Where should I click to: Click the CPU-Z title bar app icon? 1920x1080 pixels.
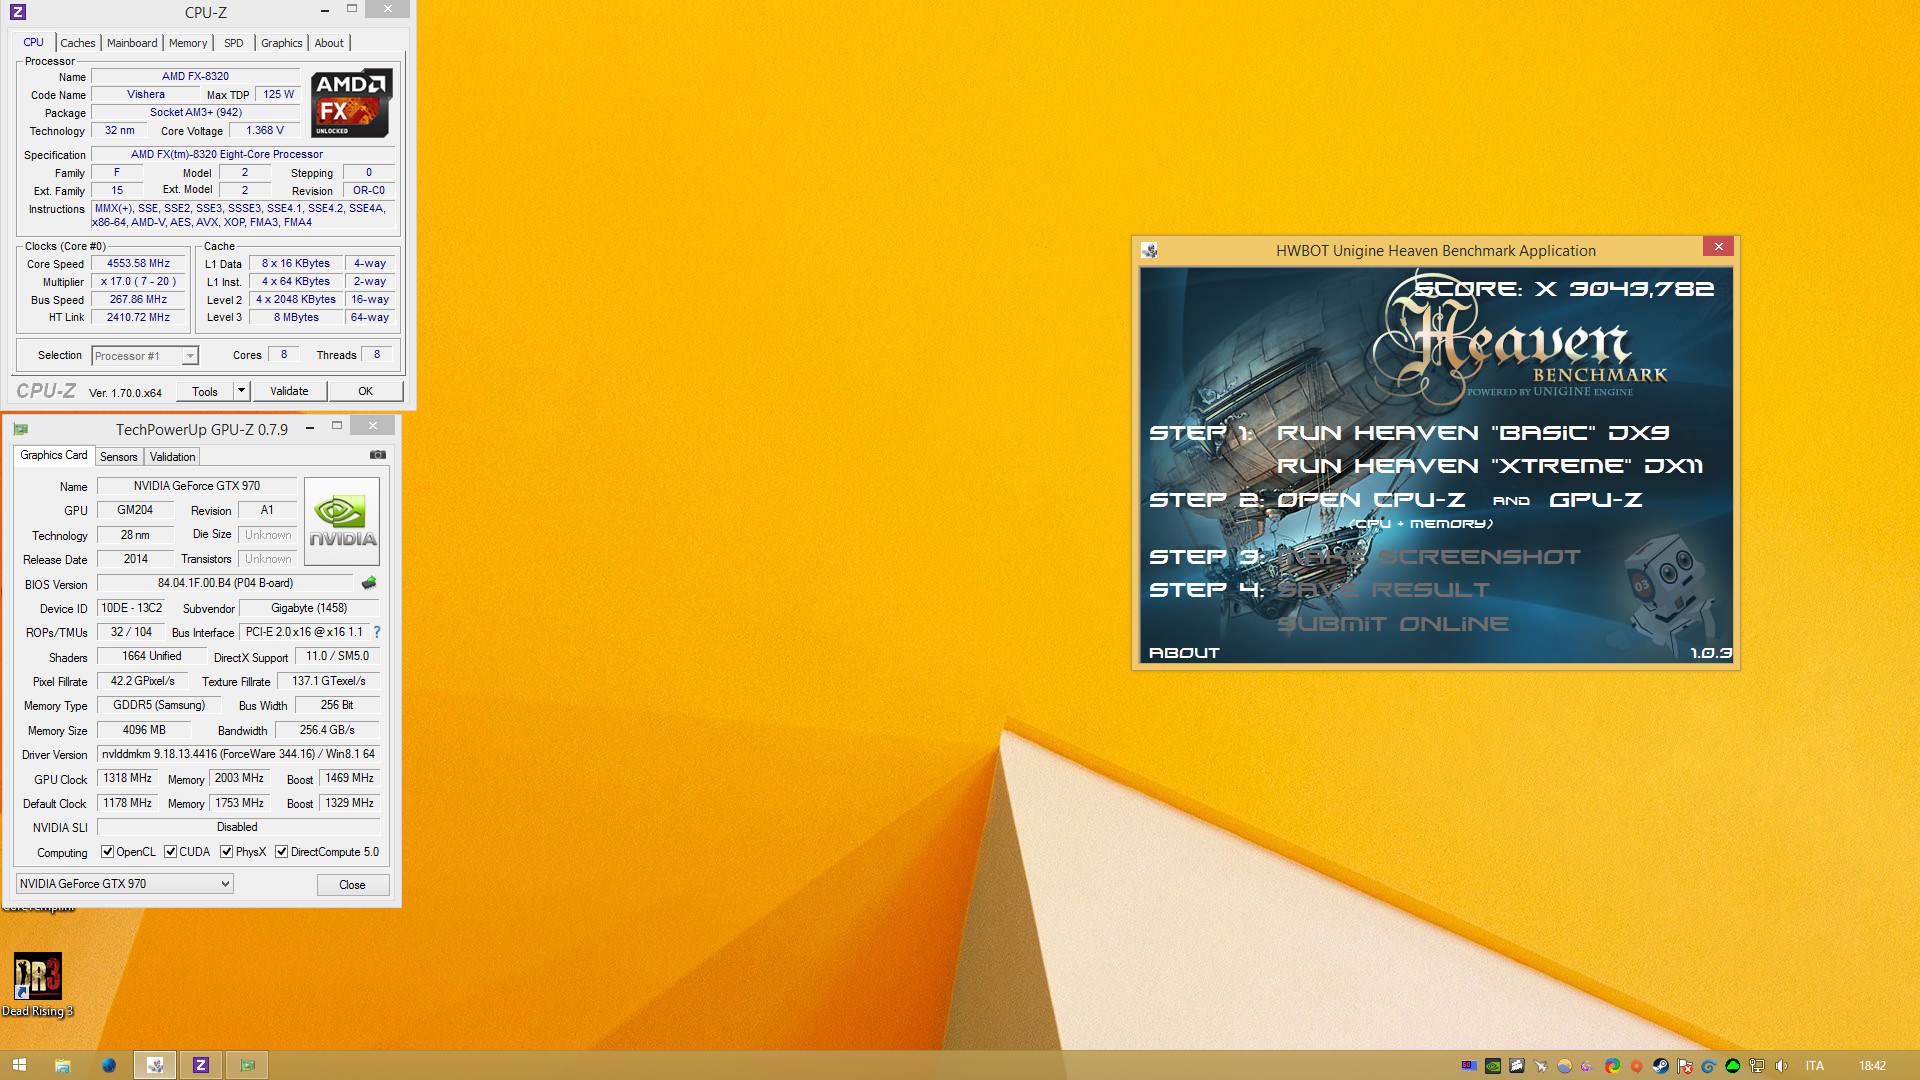click(17, 12)
